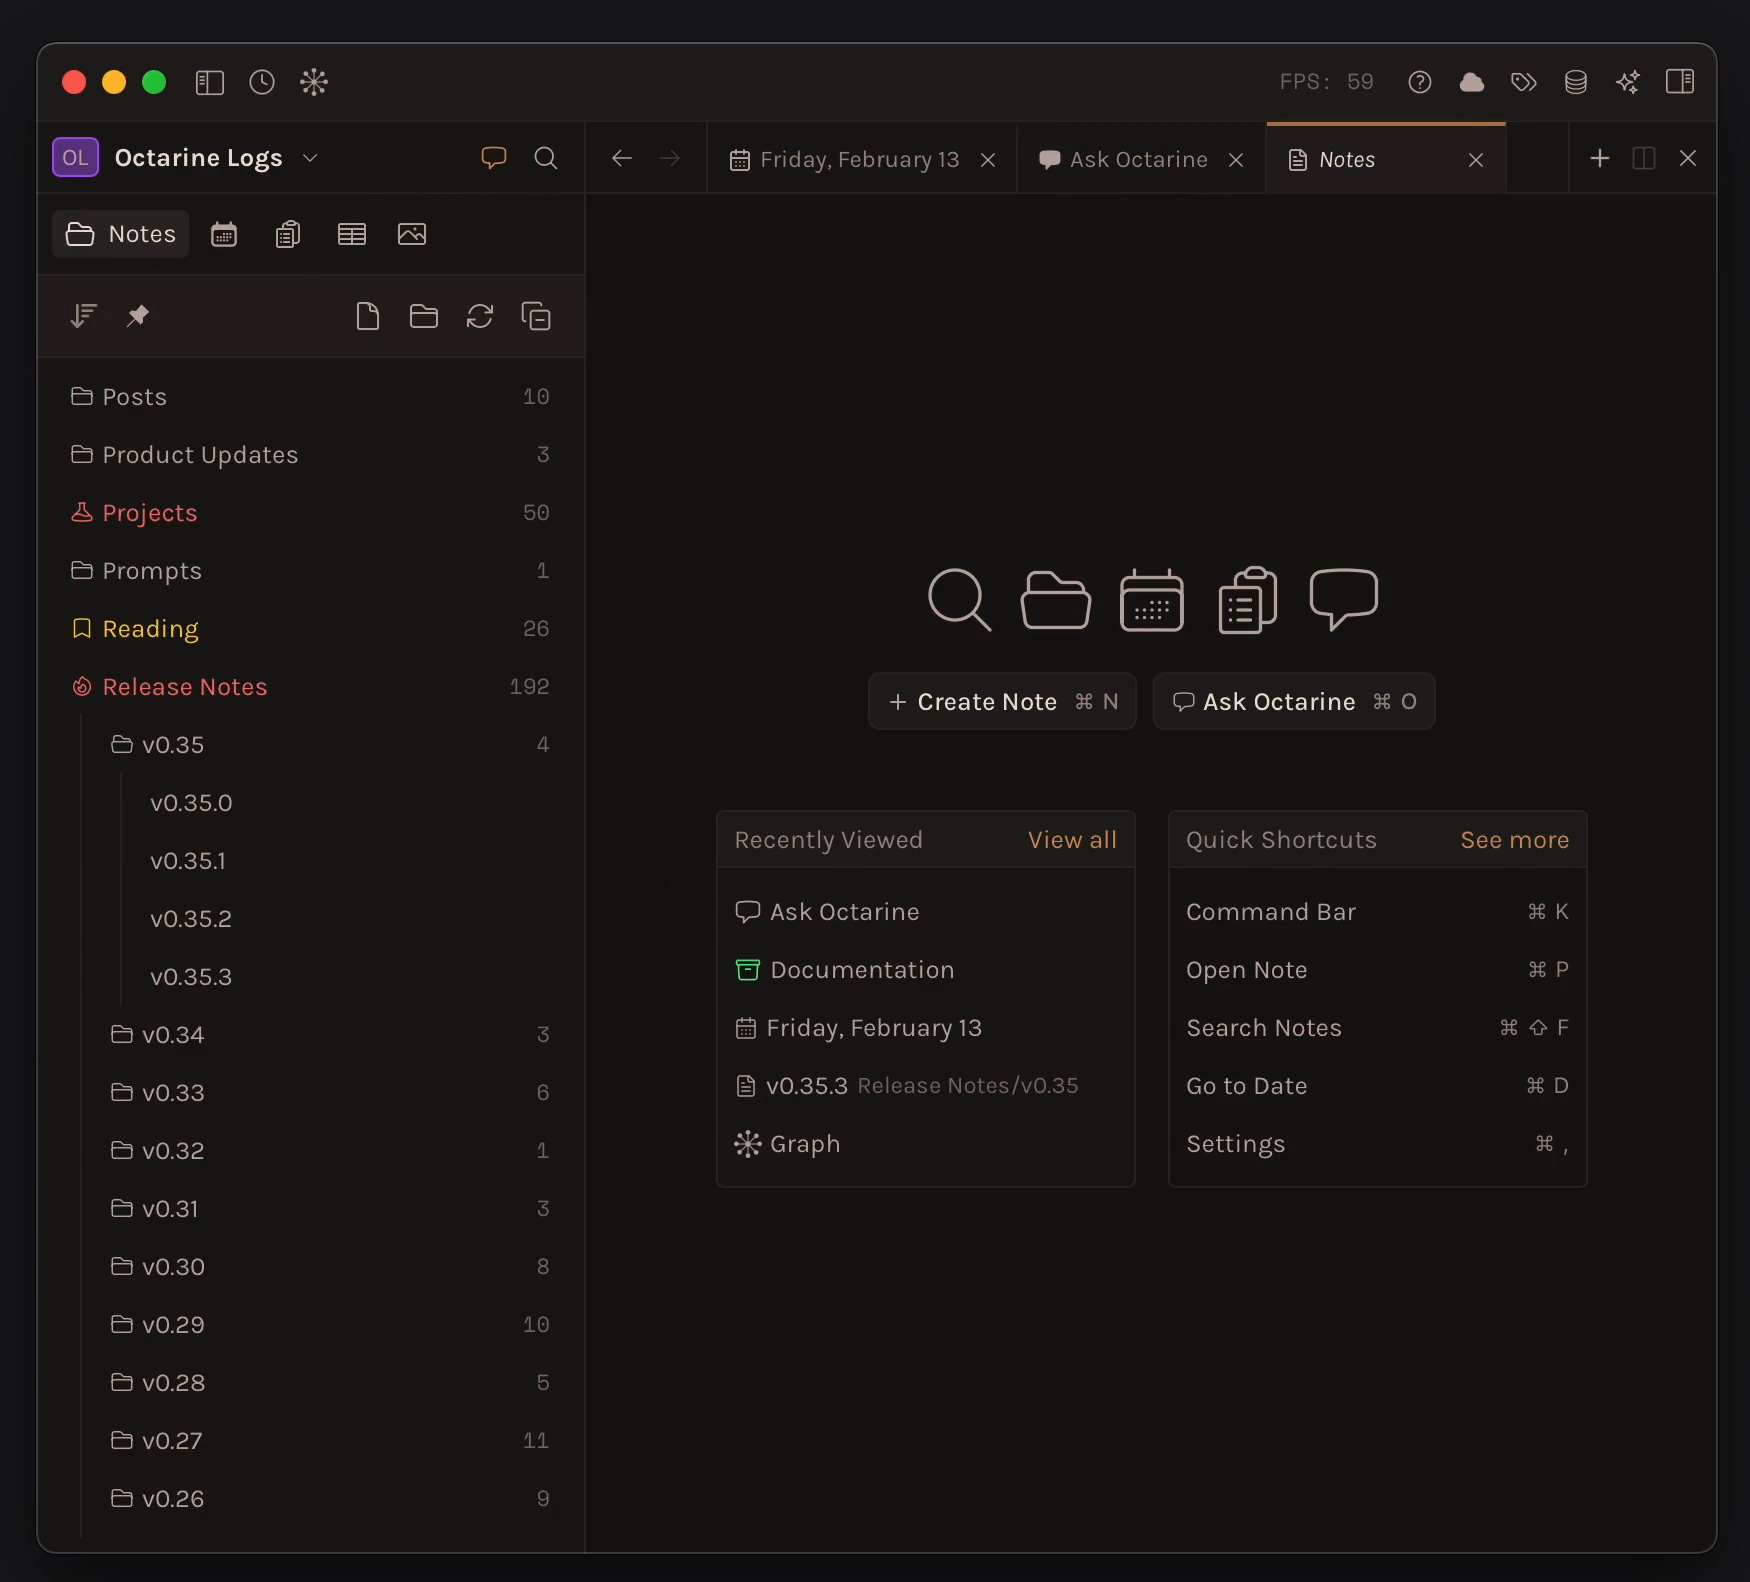Image resolution: width=1750 pixels, height=1582 pixels.
Task: Select the Notes tab in tab bar
Action: coord(1387,160)
